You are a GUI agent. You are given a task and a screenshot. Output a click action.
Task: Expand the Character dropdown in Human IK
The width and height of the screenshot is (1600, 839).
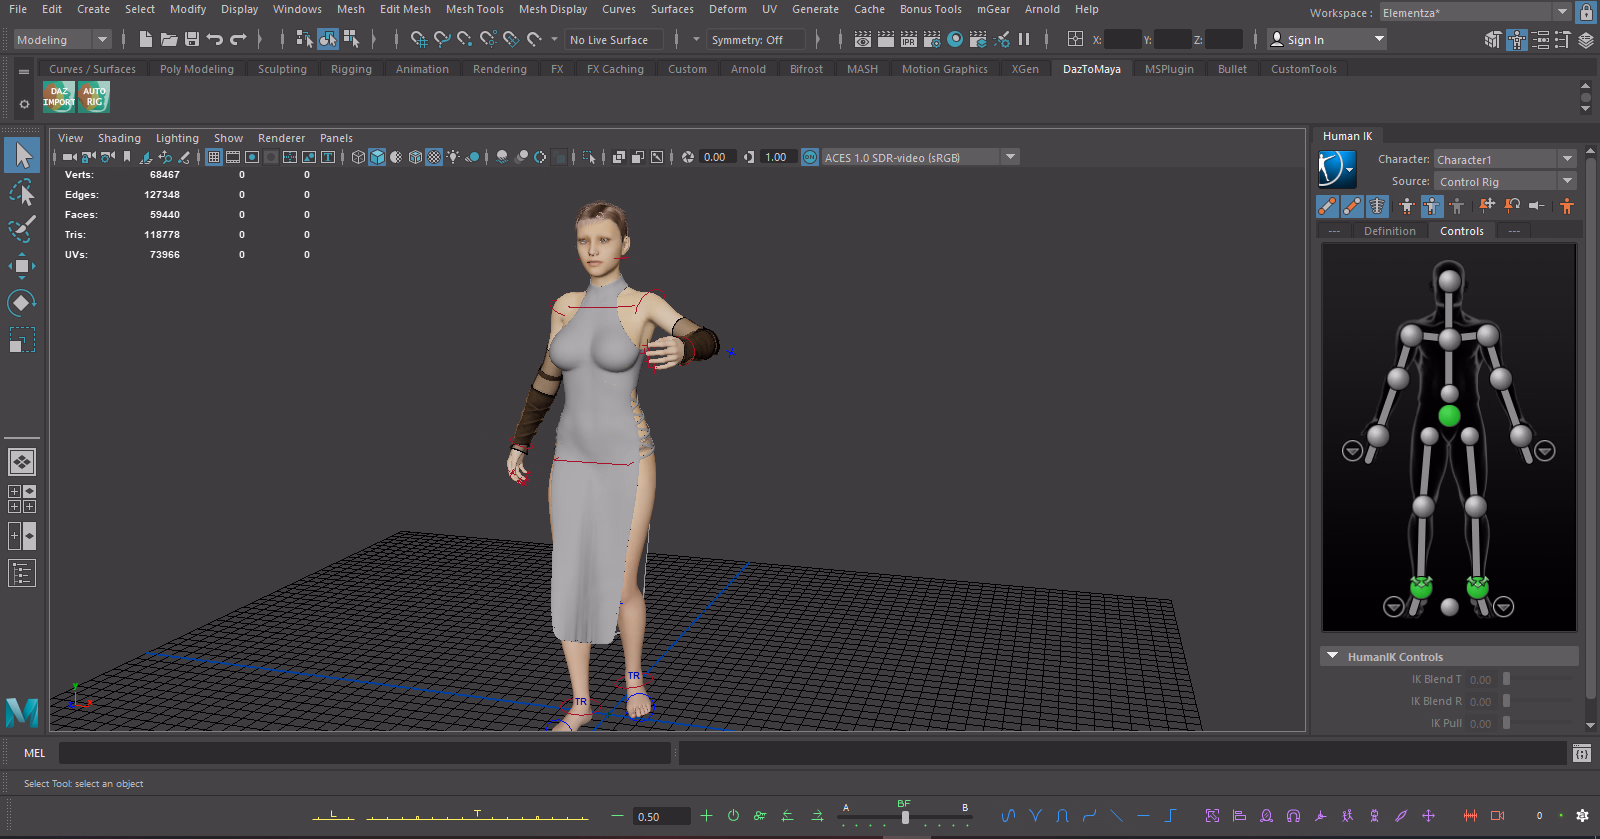[1567, 159]
